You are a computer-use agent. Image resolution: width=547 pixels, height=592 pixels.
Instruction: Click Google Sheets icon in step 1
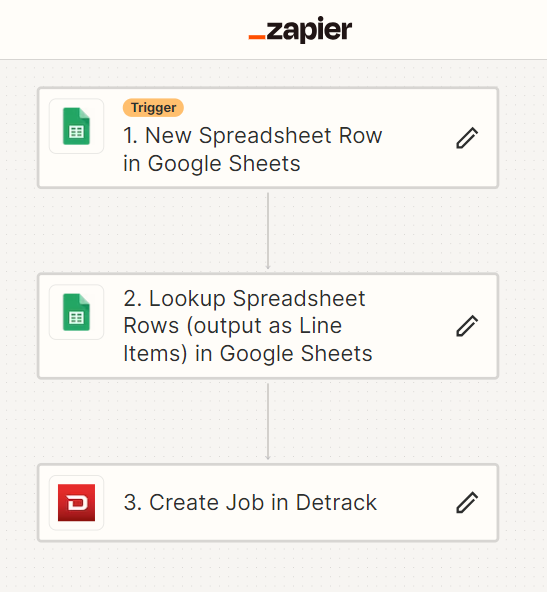[x=76, y=126]
